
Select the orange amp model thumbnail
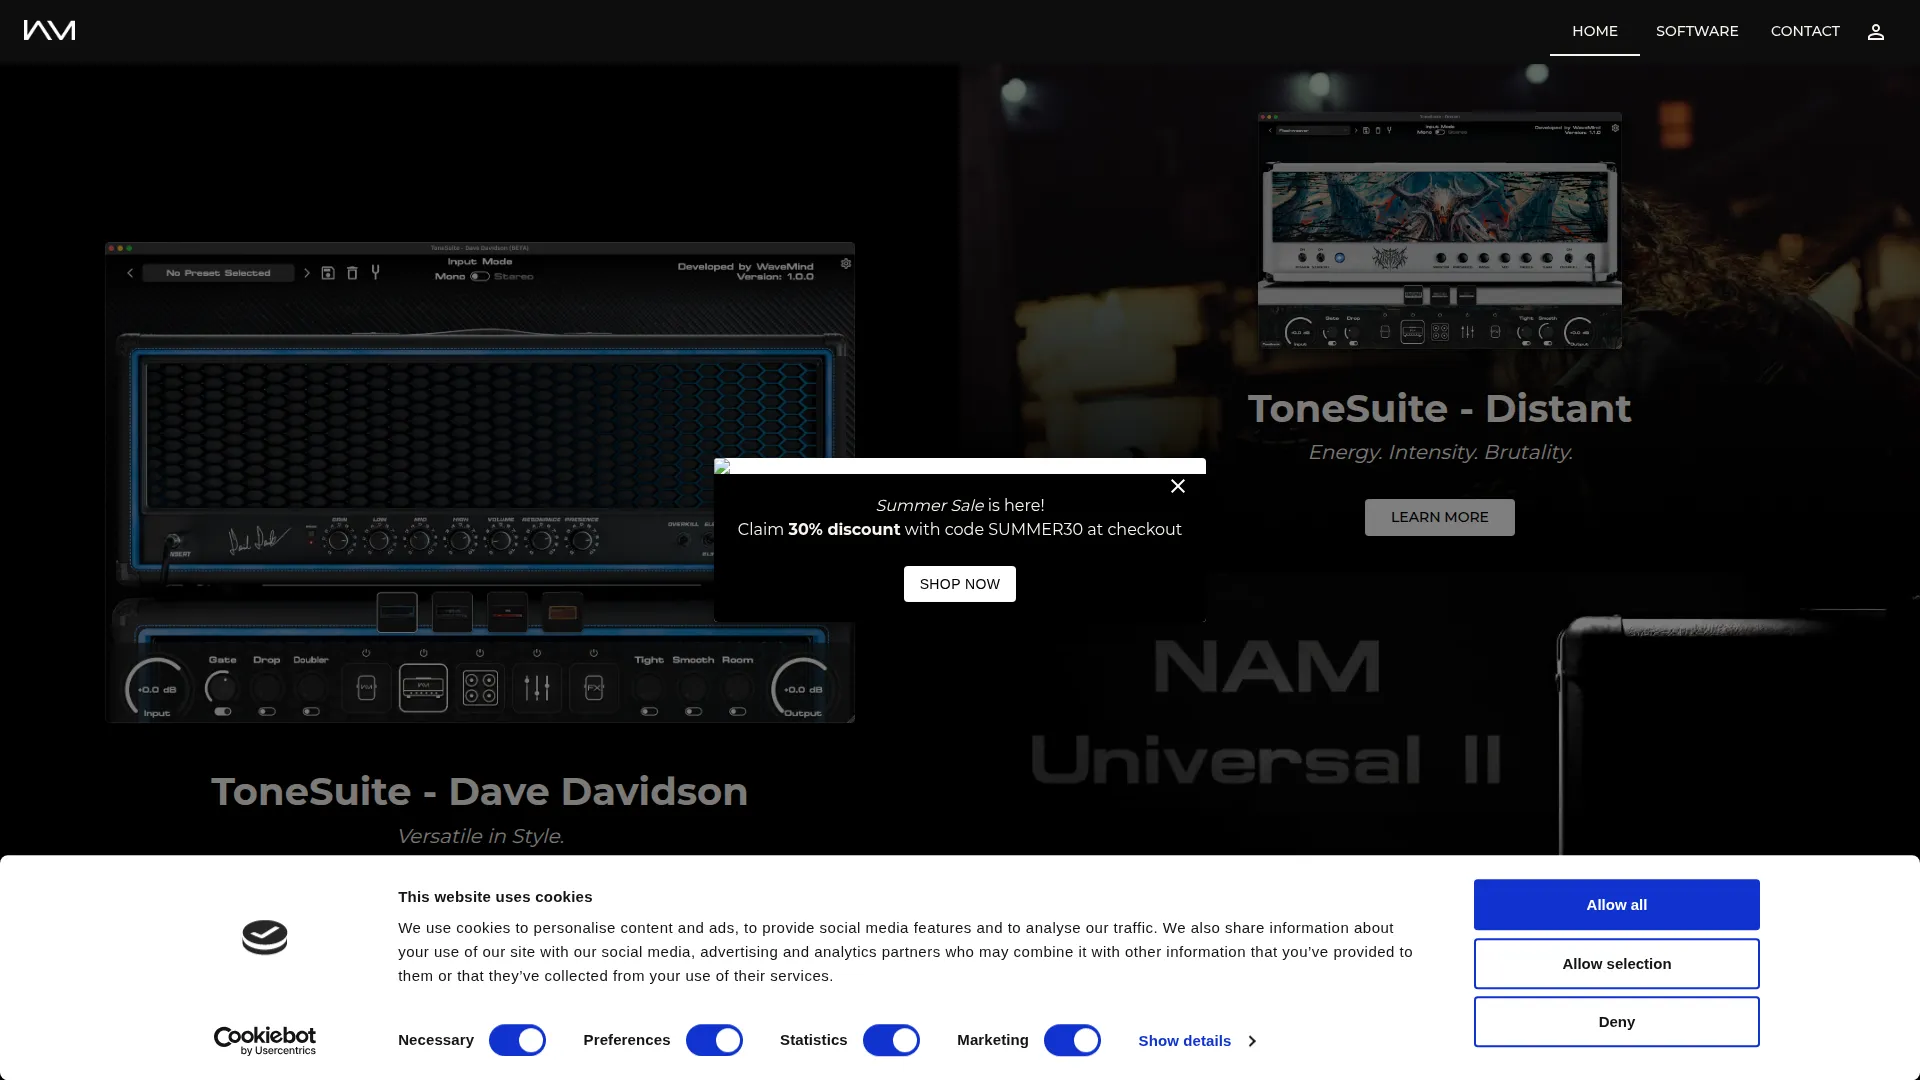[562, 612]
